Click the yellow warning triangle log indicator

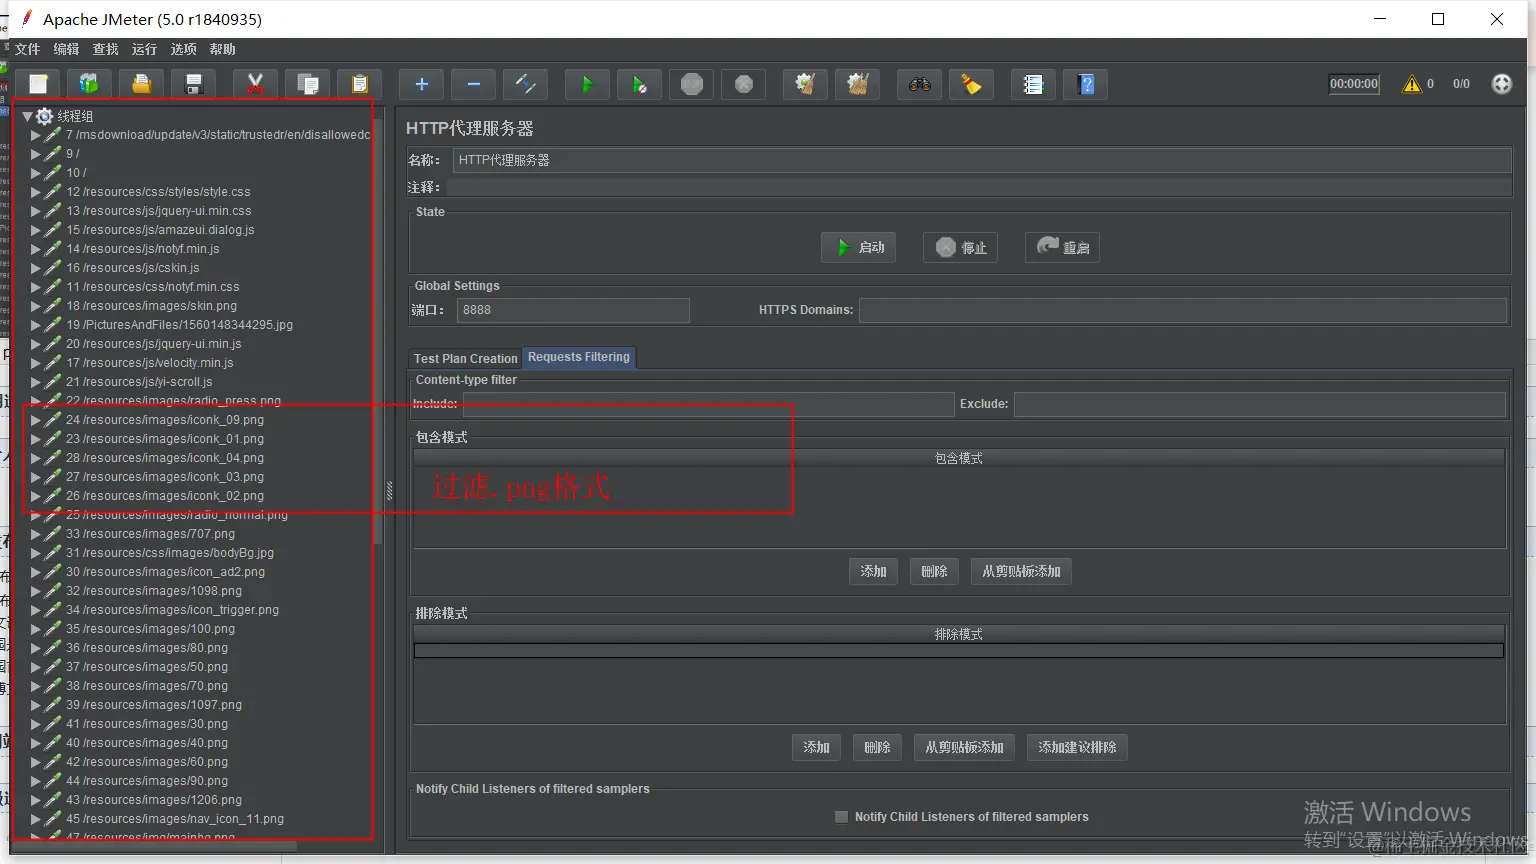coord(1412,84)
